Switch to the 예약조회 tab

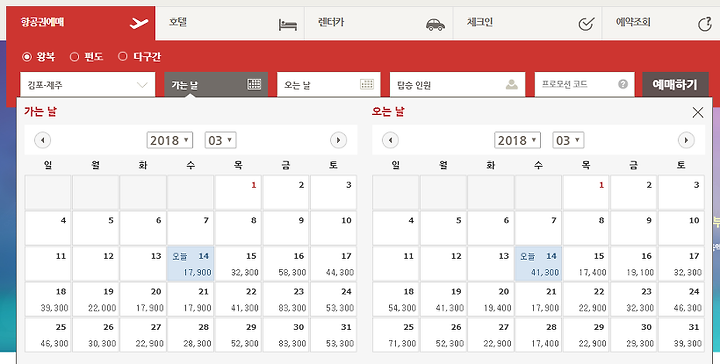(x=661, y=23)
